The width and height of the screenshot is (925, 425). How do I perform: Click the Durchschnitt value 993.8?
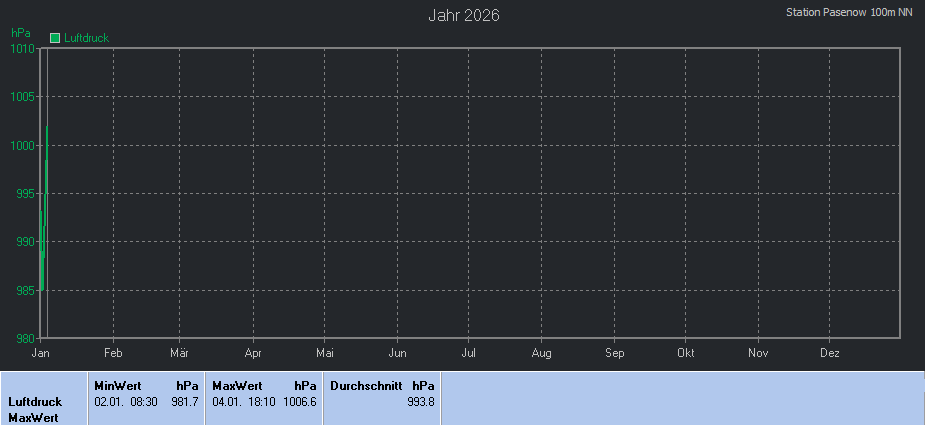tap(421, 401)
